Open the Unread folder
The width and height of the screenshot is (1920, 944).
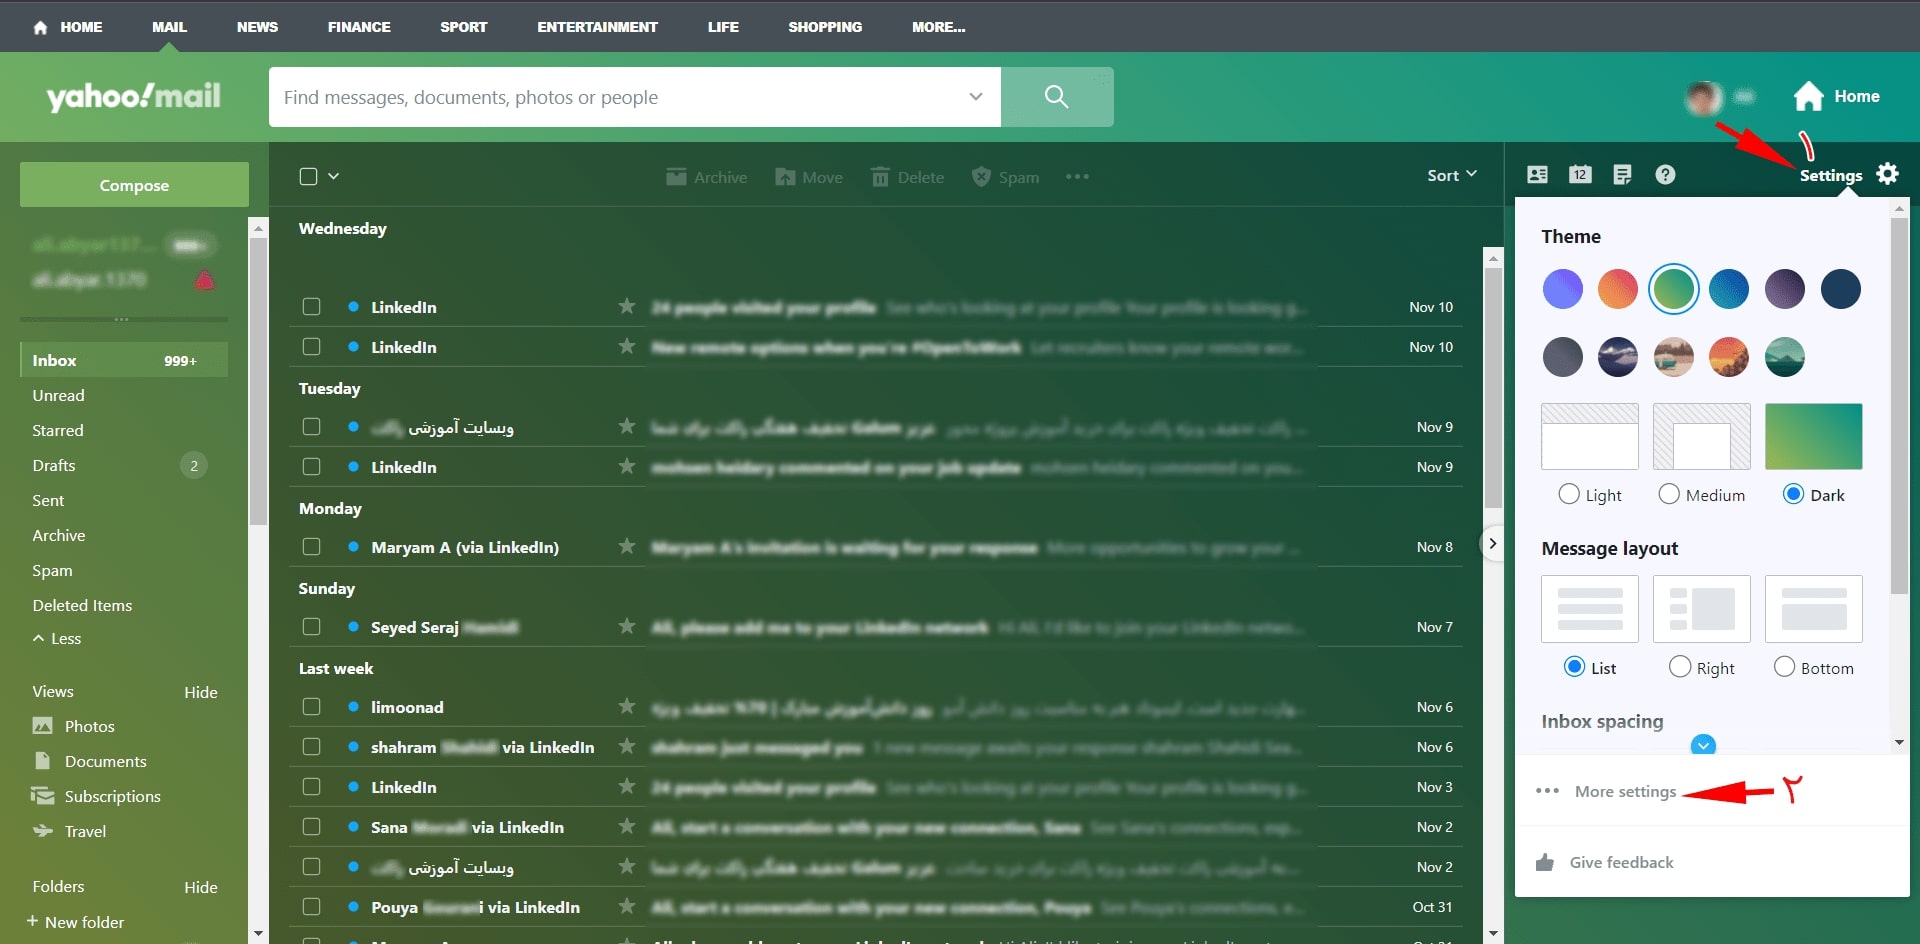click(58, 395)
